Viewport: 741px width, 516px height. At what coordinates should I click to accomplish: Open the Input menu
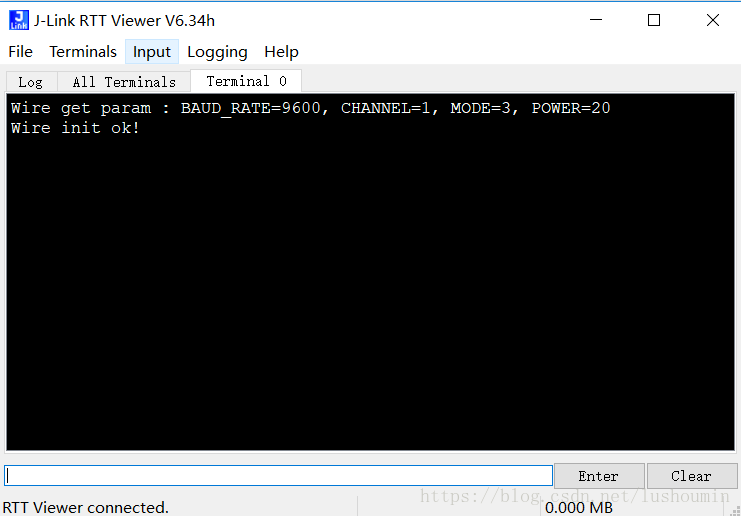(152, 52)
